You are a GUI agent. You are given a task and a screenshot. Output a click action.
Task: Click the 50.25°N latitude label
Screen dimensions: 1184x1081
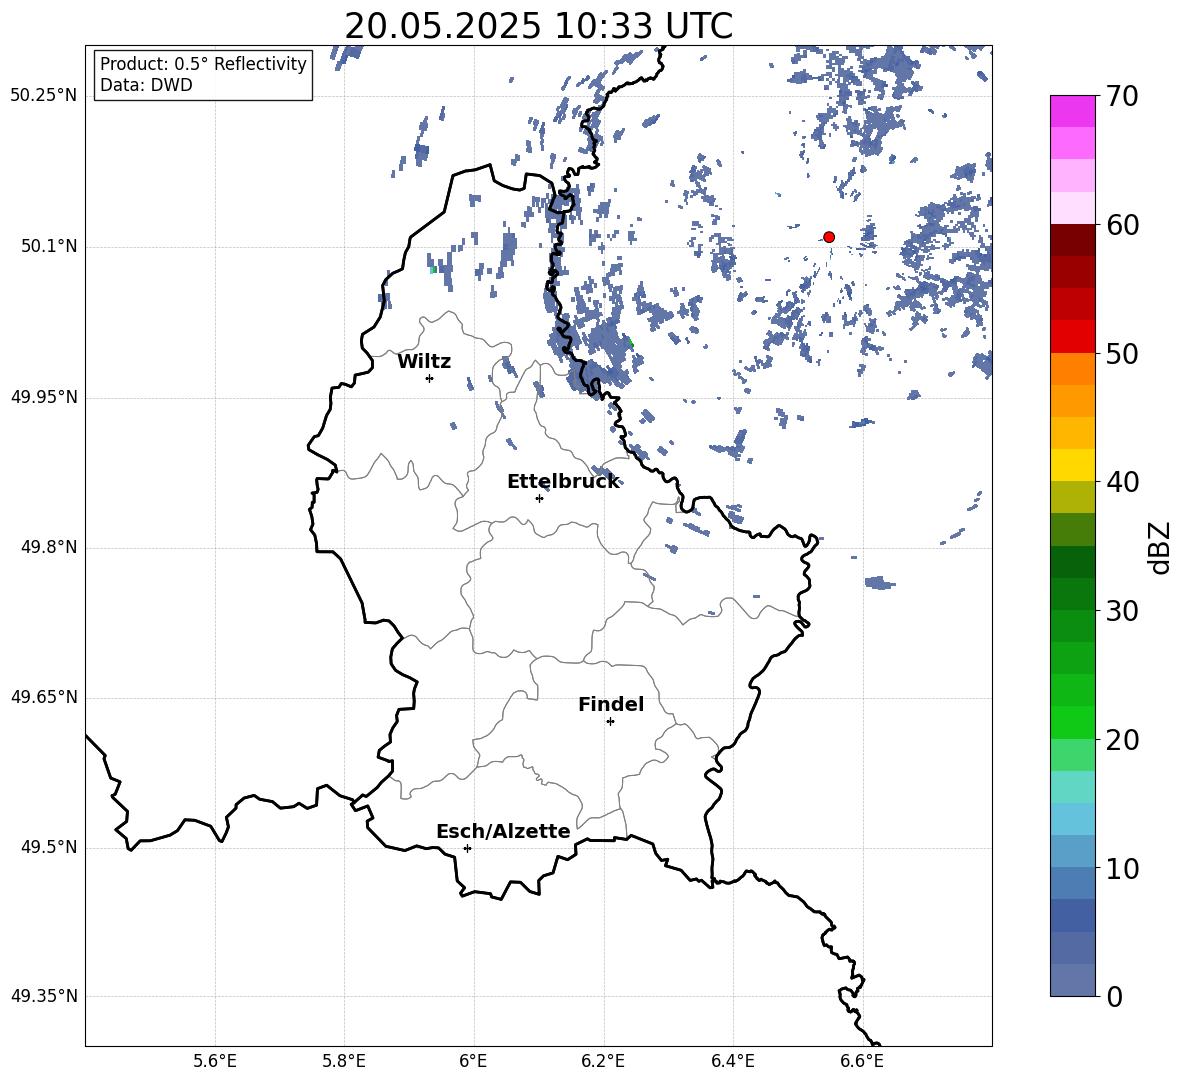click(x=44, y=95)
